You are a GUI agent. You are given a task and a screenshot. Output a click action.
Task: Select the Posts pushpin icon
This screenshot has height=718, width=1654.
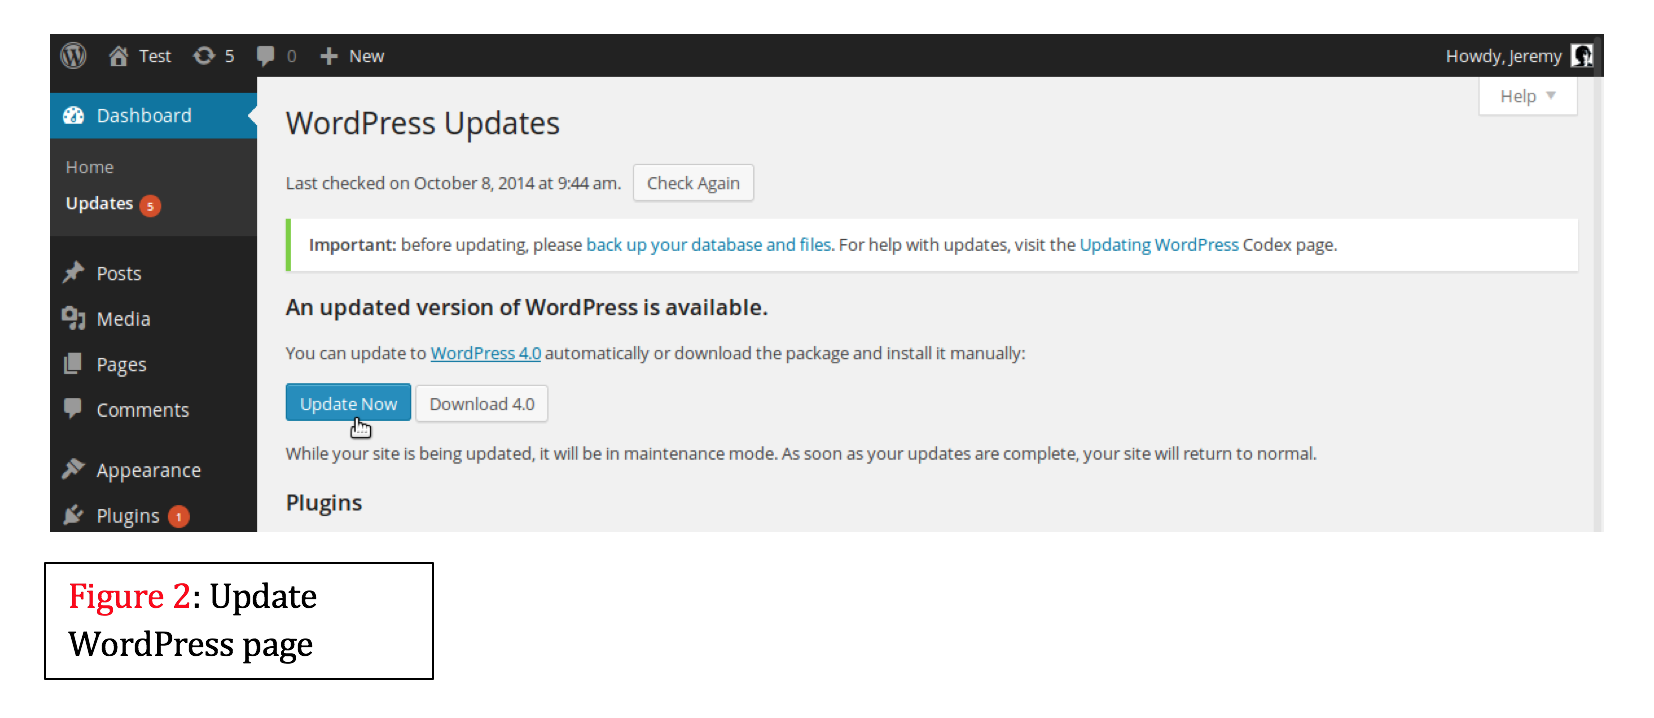[x=73, y=272]
